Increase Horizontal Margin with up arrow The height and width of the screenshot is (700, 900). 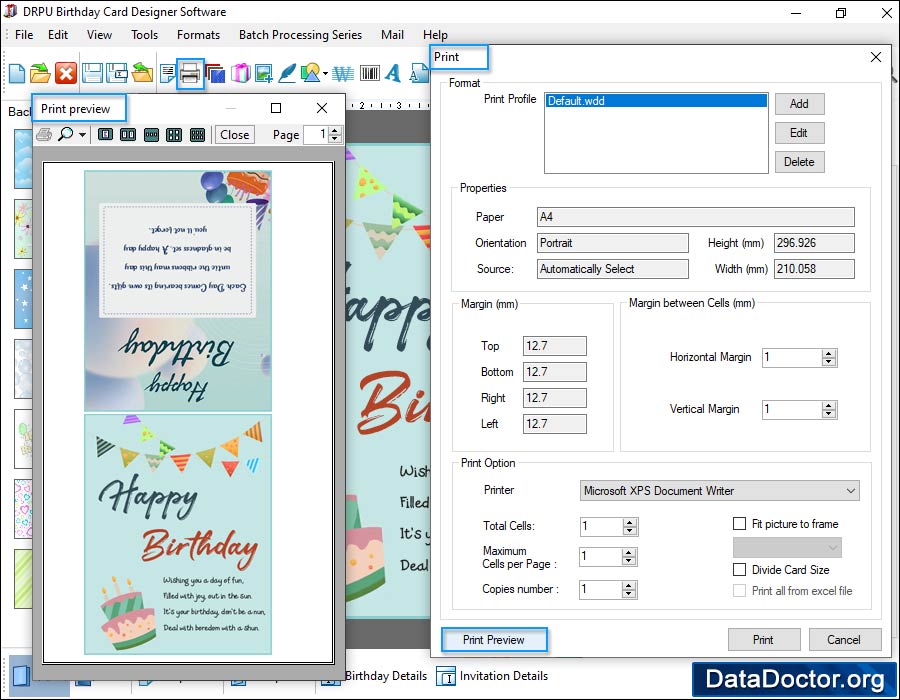828,353
